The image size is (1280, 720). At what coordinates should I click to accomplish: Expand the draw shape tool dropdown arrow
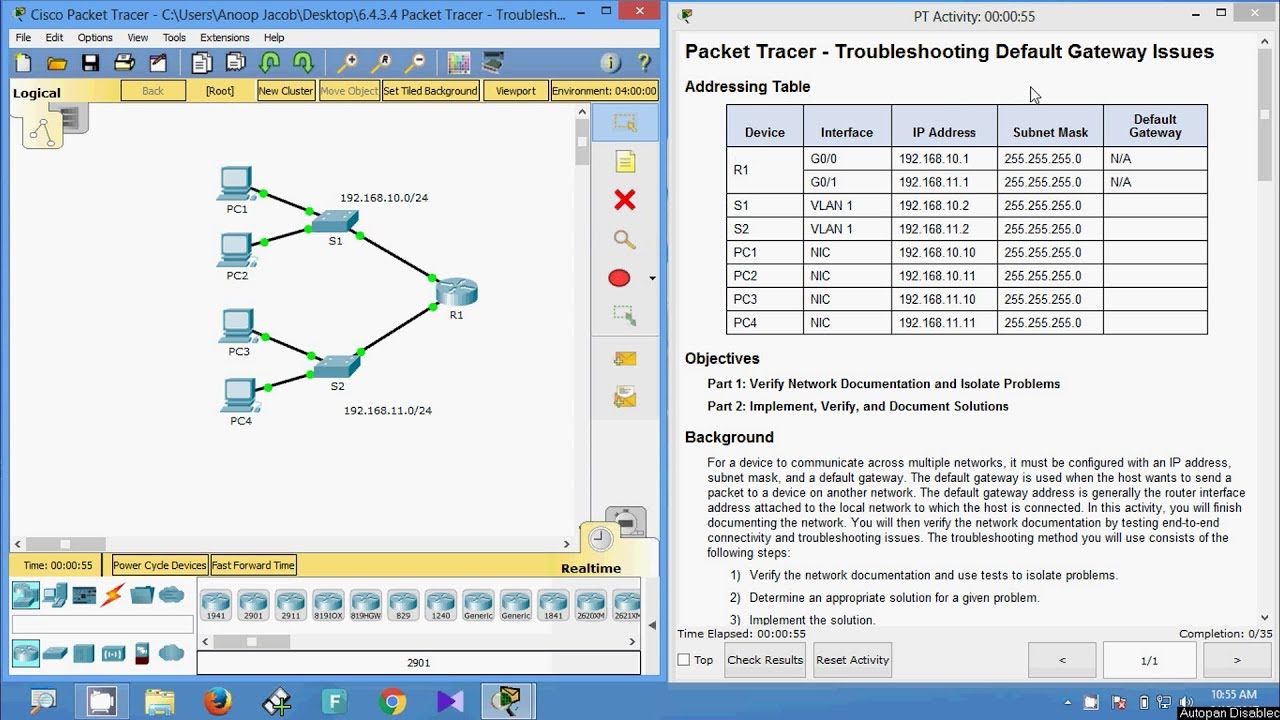click(x=652, y=278)
